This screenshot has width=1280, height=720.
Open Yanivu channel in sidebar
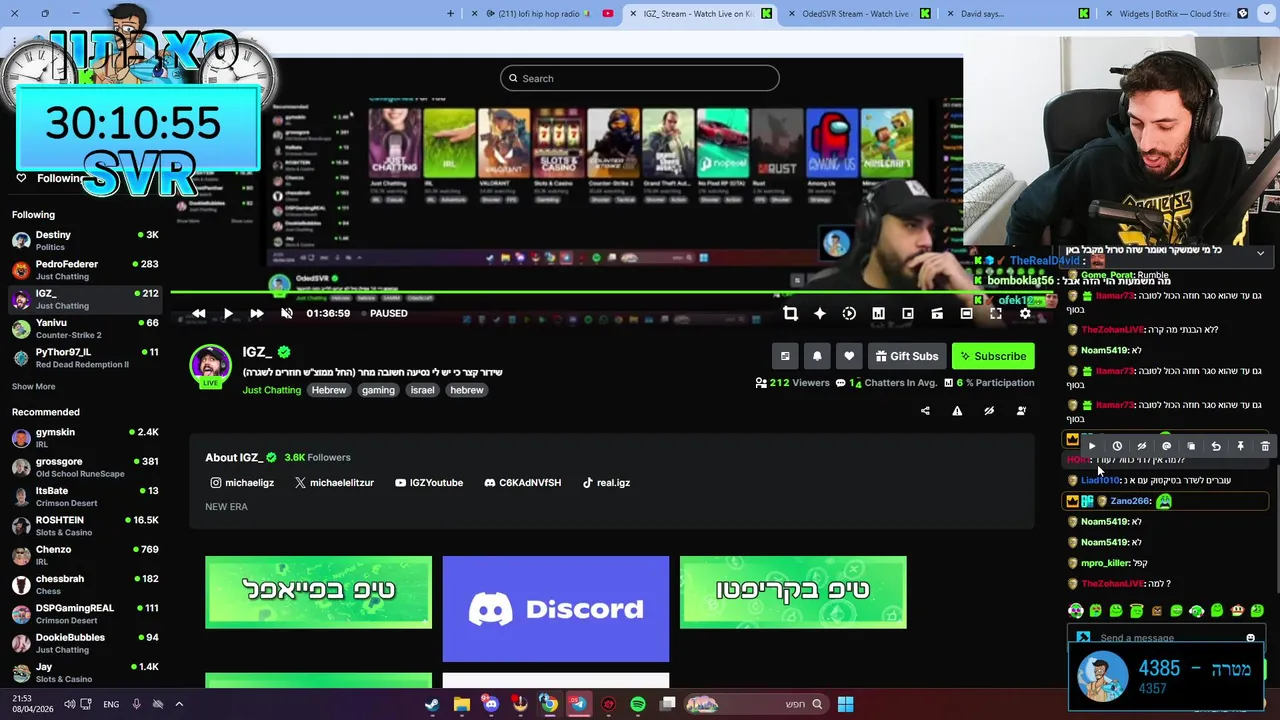[x=85, y=329]
